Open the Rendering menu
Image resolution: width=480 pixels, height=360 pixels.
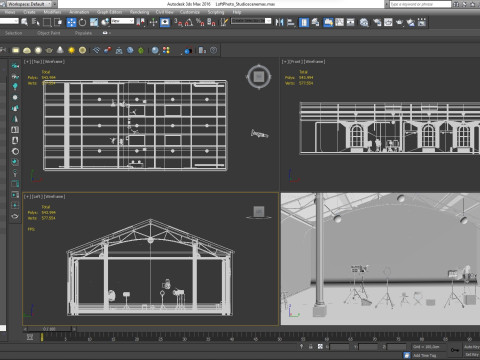pos(139,12)
